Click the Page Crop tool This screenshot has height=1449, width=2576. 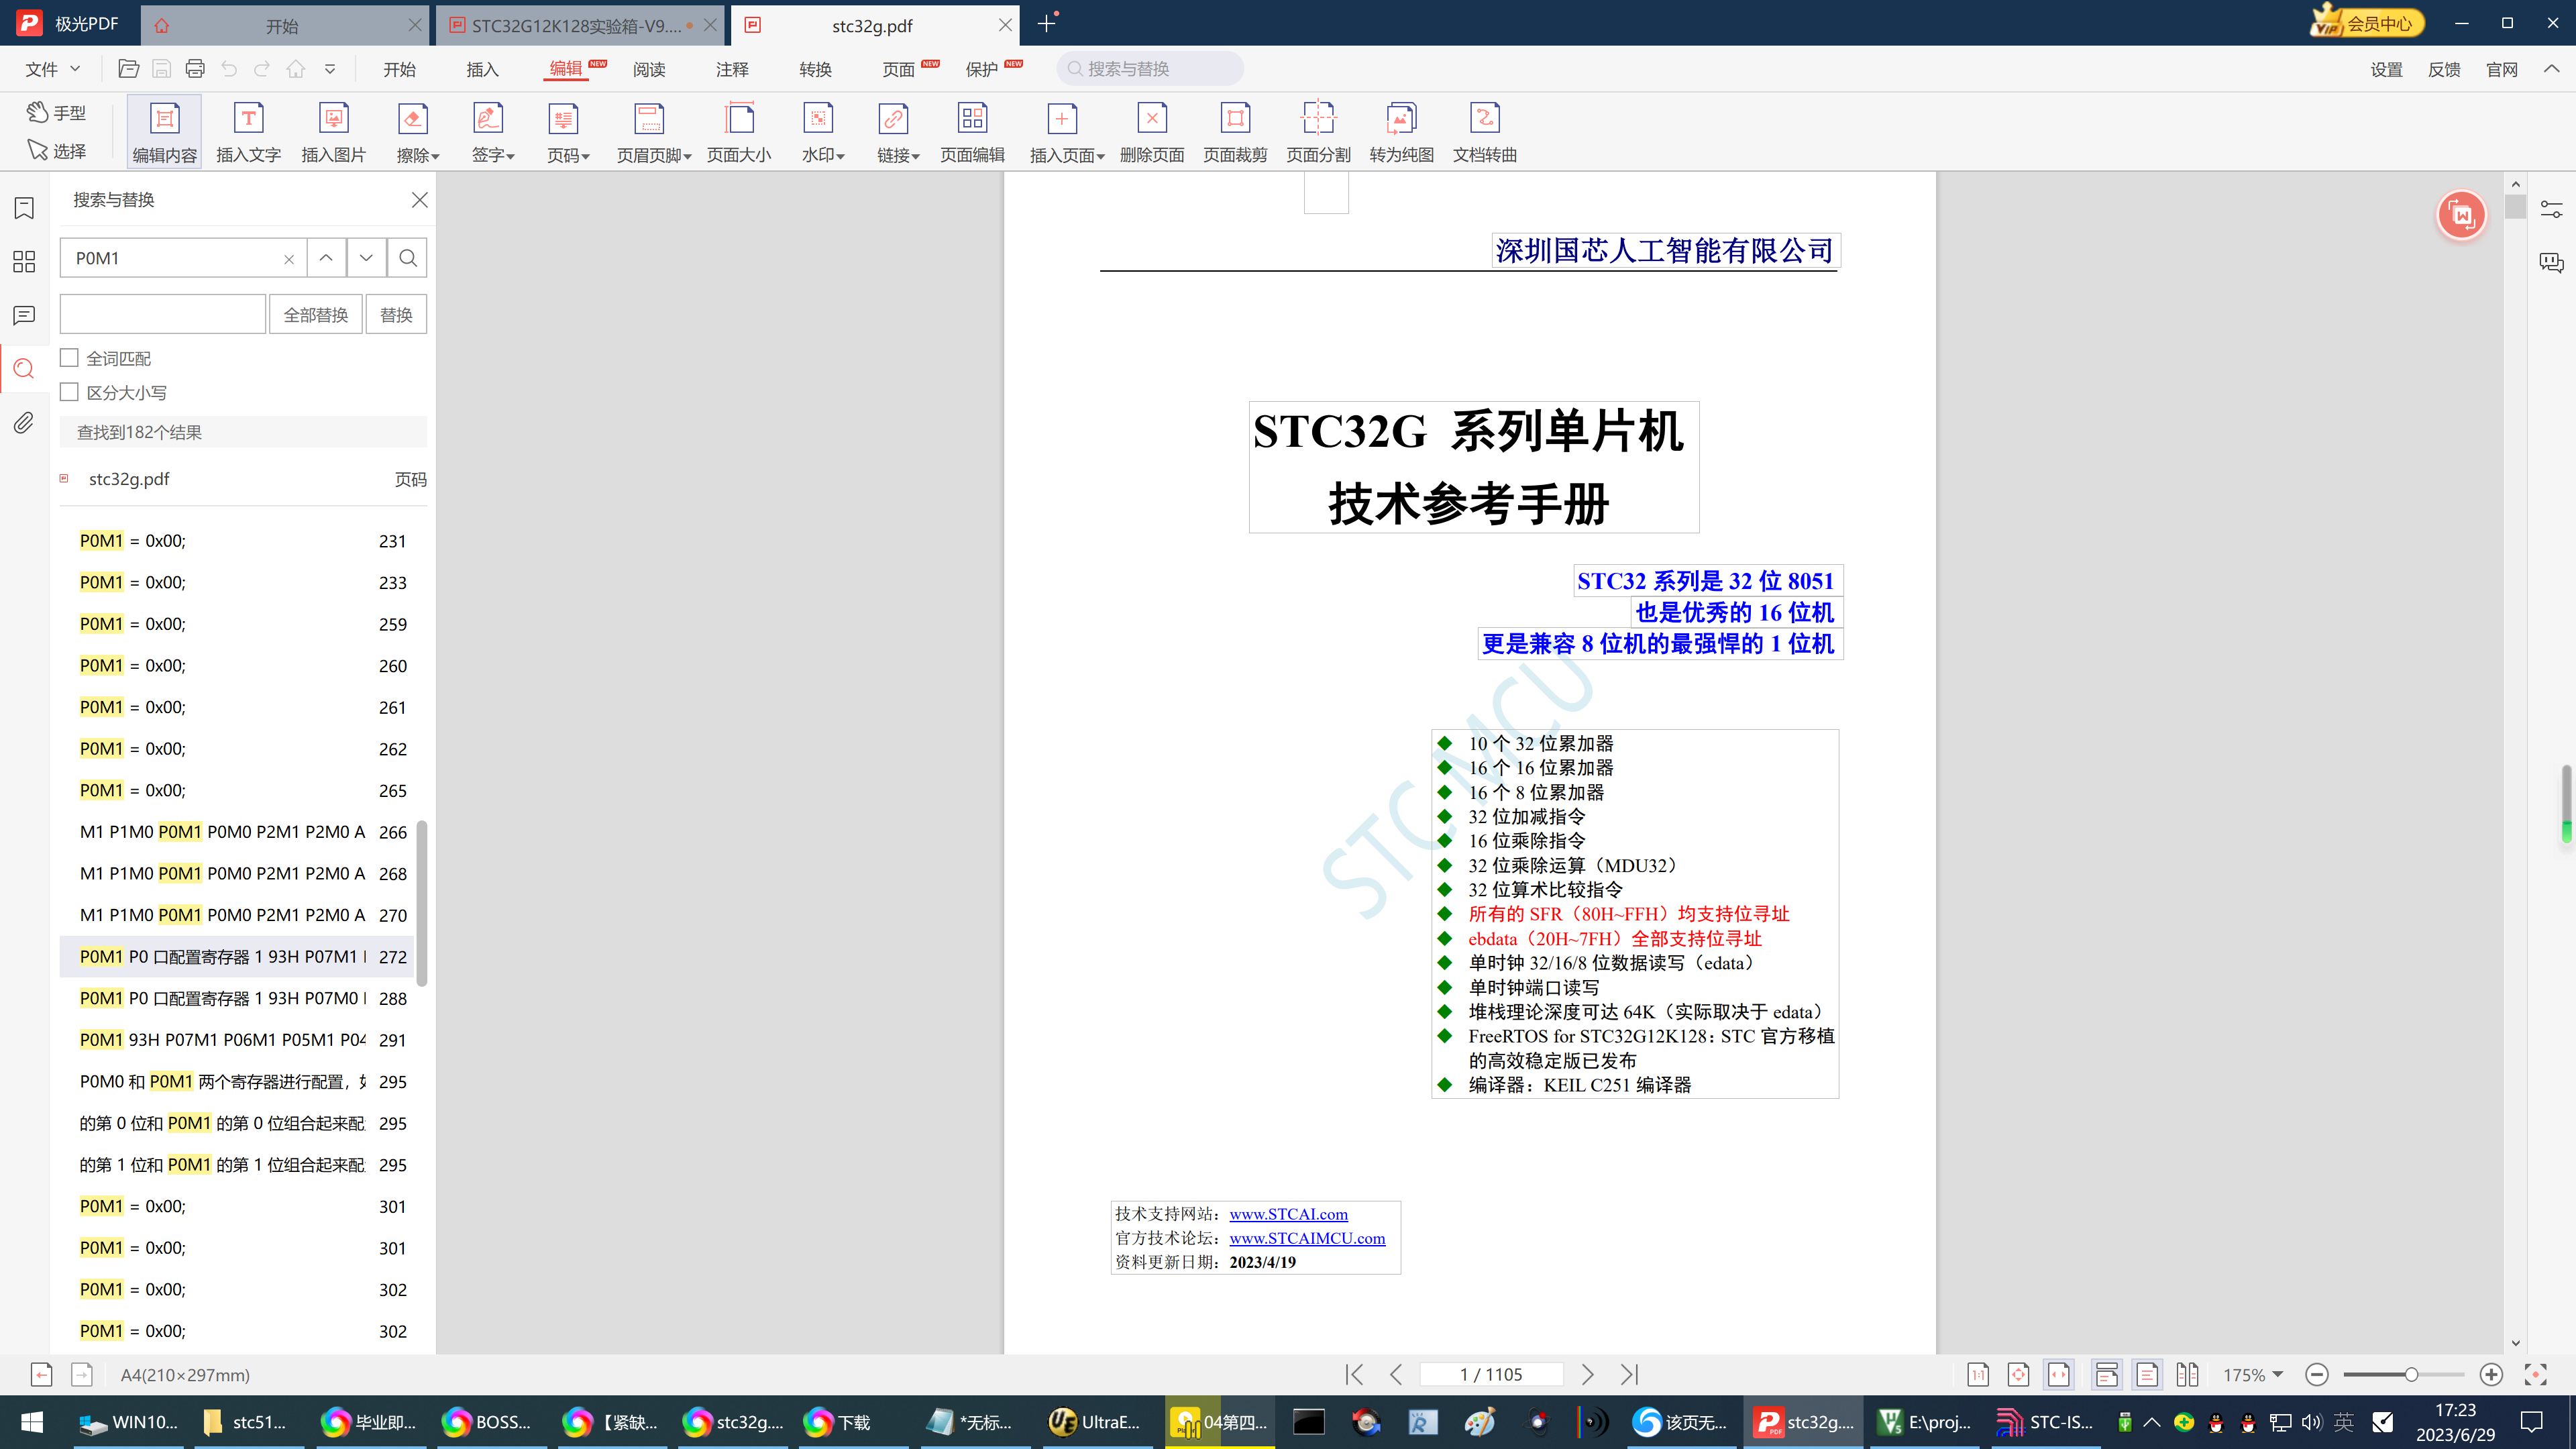click(x=1235, y=131)
